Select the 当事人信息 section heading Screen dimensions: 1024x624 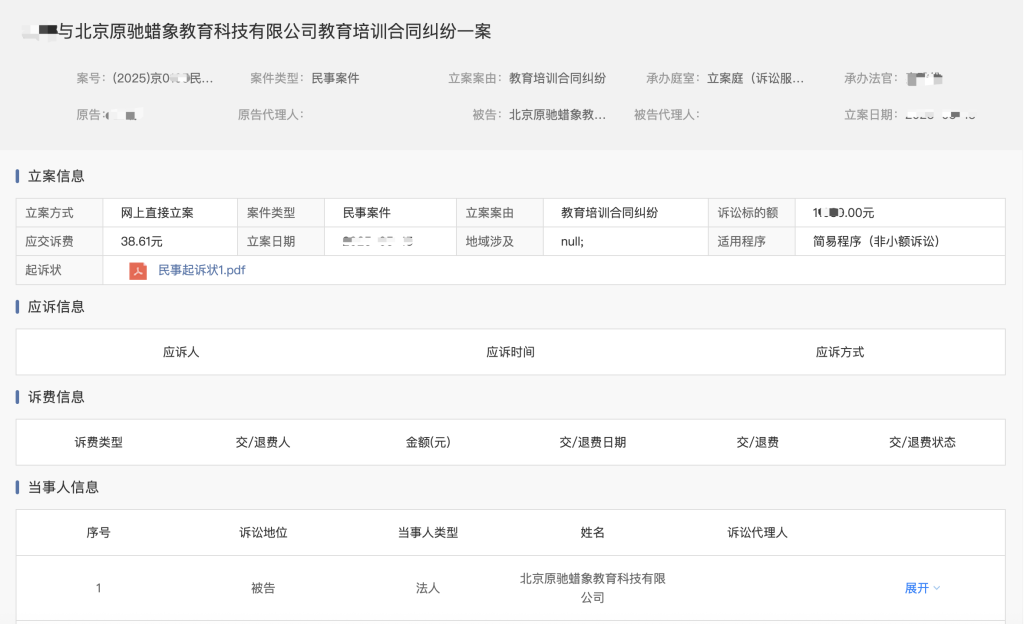point(63,487)
